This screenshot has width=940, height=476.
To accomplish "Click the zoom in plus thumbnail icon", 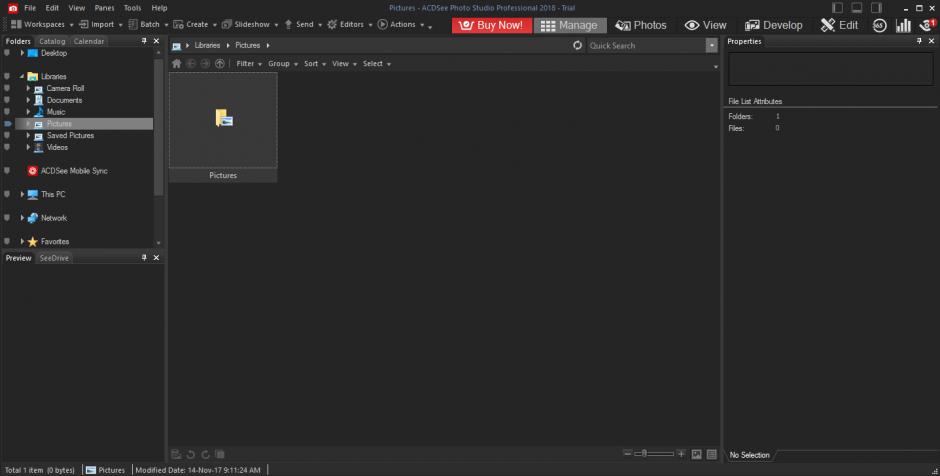I will click(x=681, y=454).
